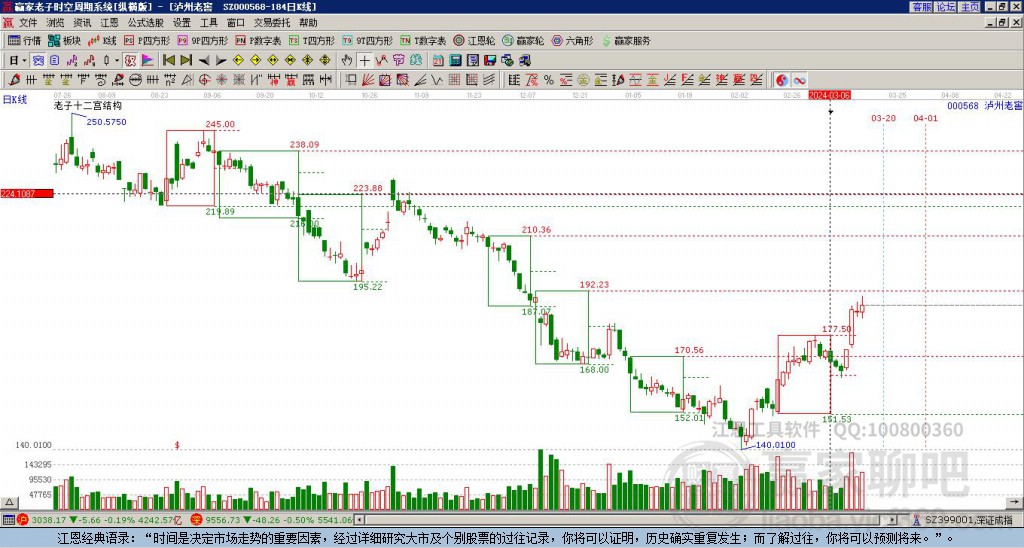Click the save floppy disk icon
This screenshot has height=548, width=1024.
coord(490,61)
